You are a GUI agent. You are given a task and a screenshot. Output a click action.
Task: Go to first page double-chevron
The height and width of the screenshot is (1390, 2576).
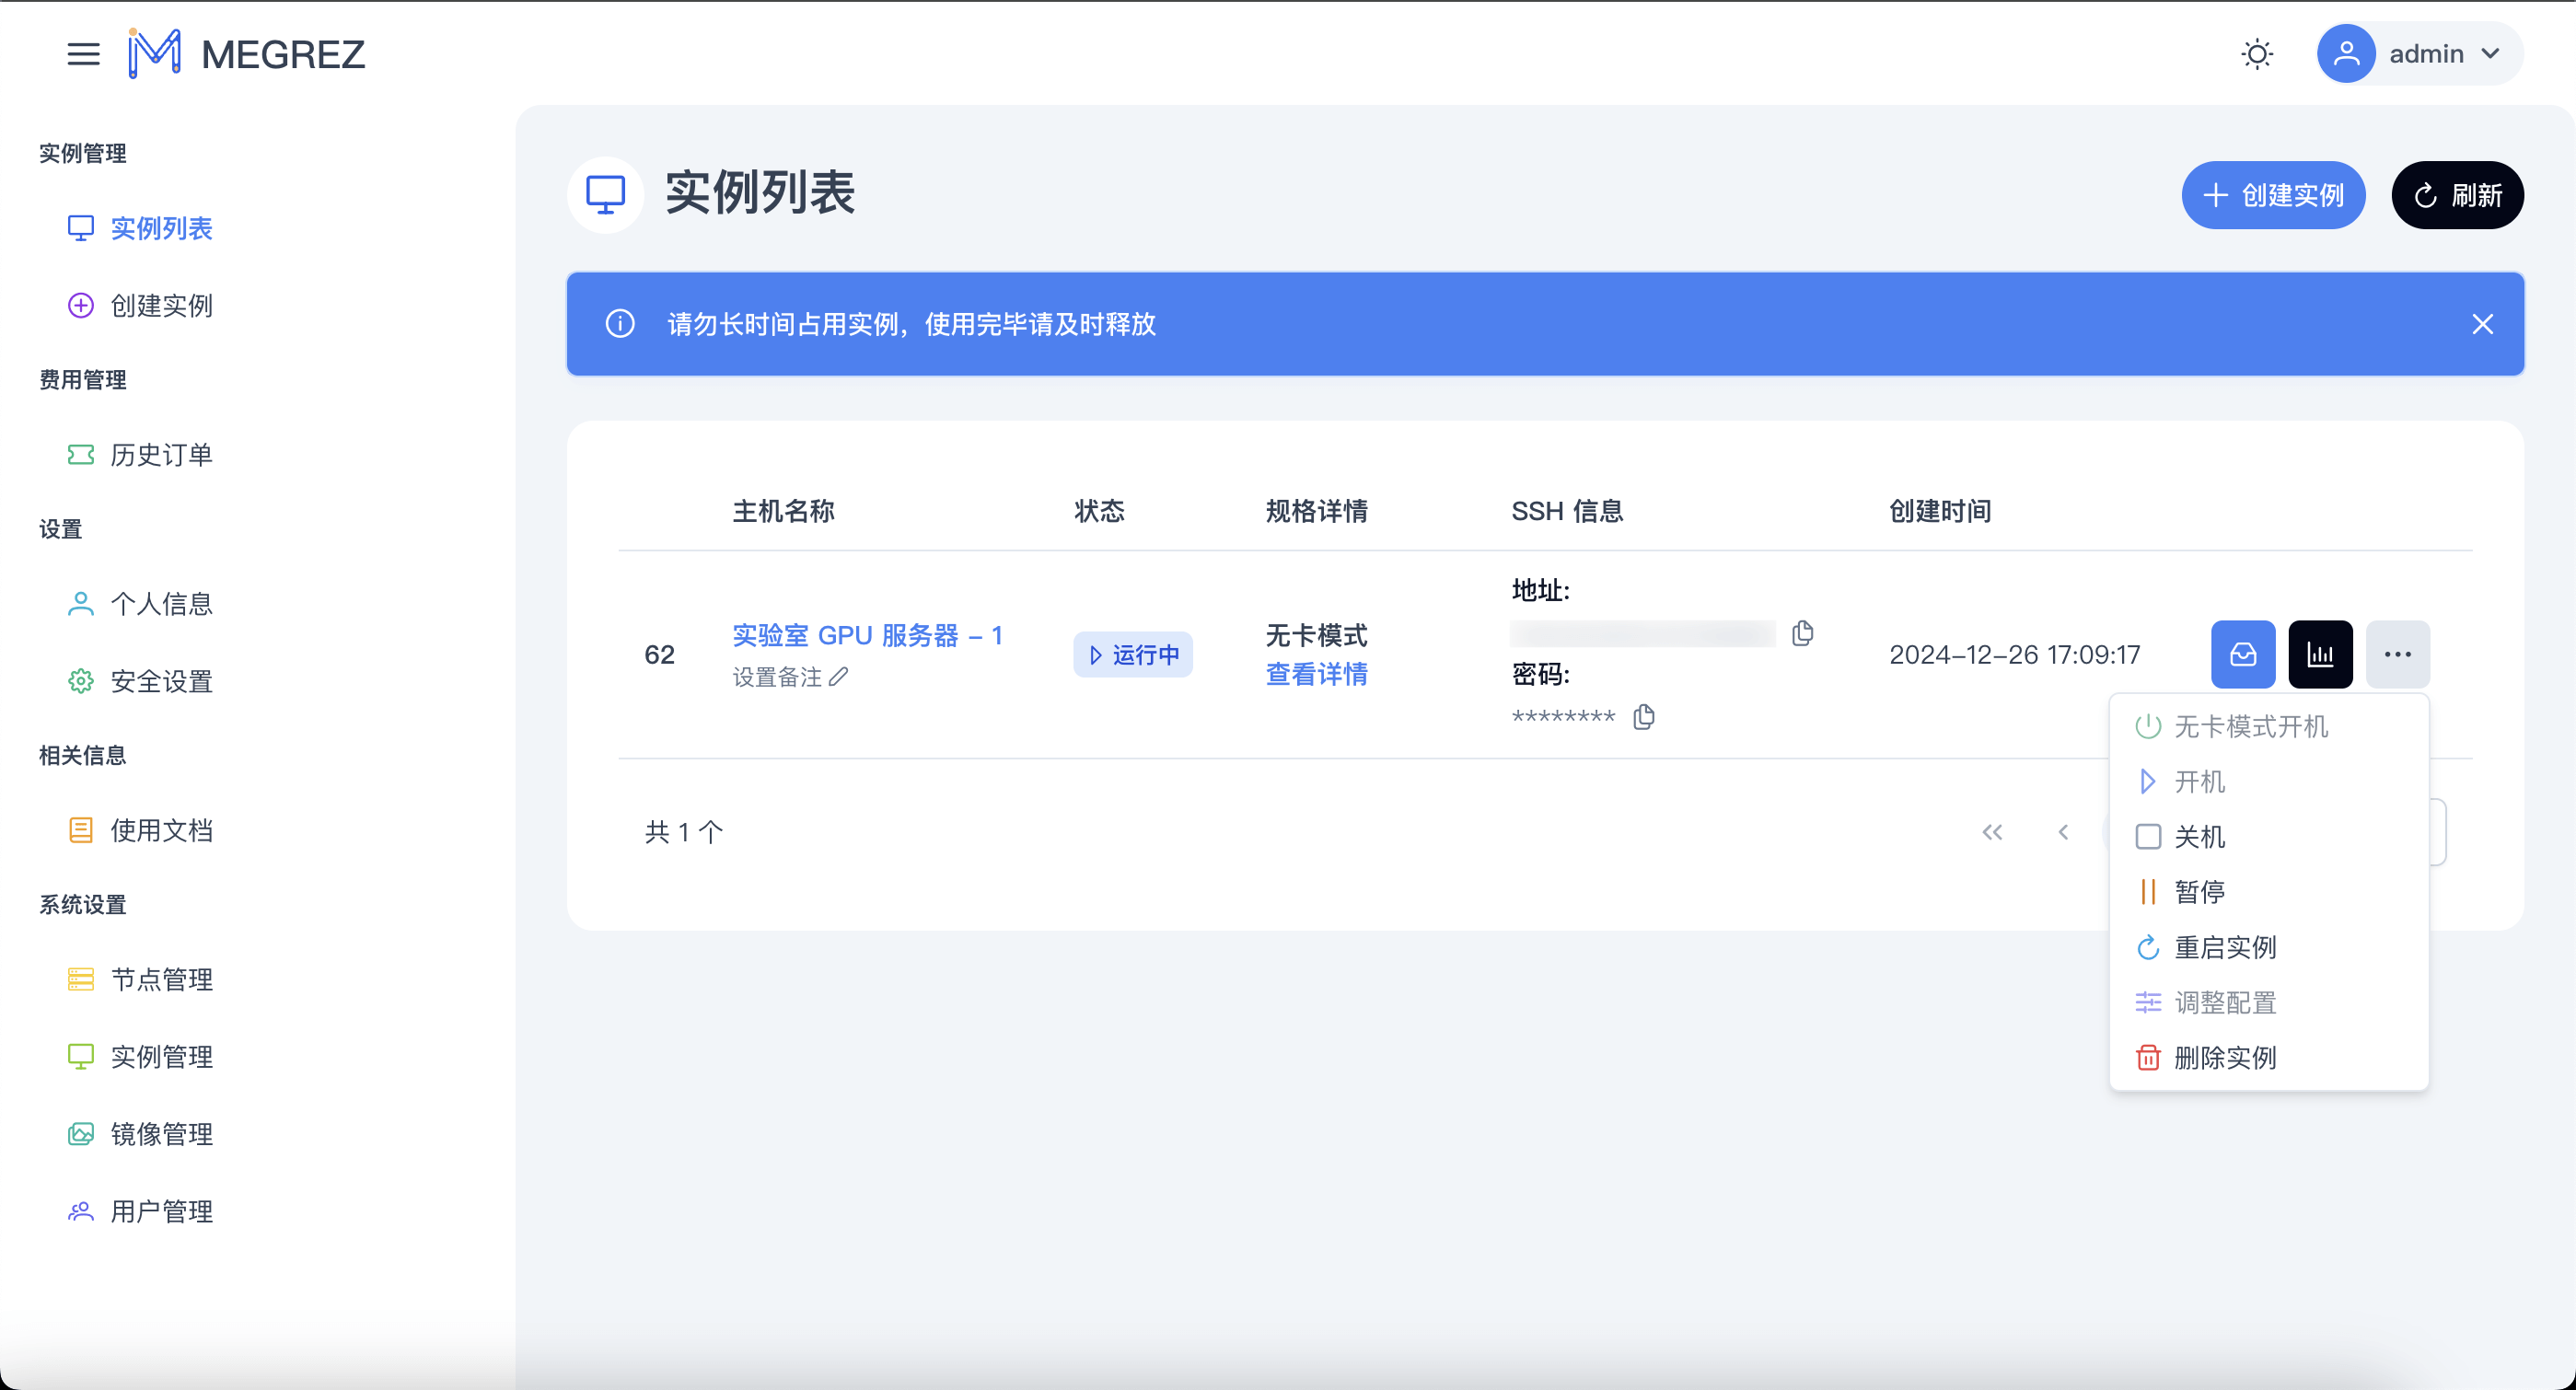click(1992, 832)
